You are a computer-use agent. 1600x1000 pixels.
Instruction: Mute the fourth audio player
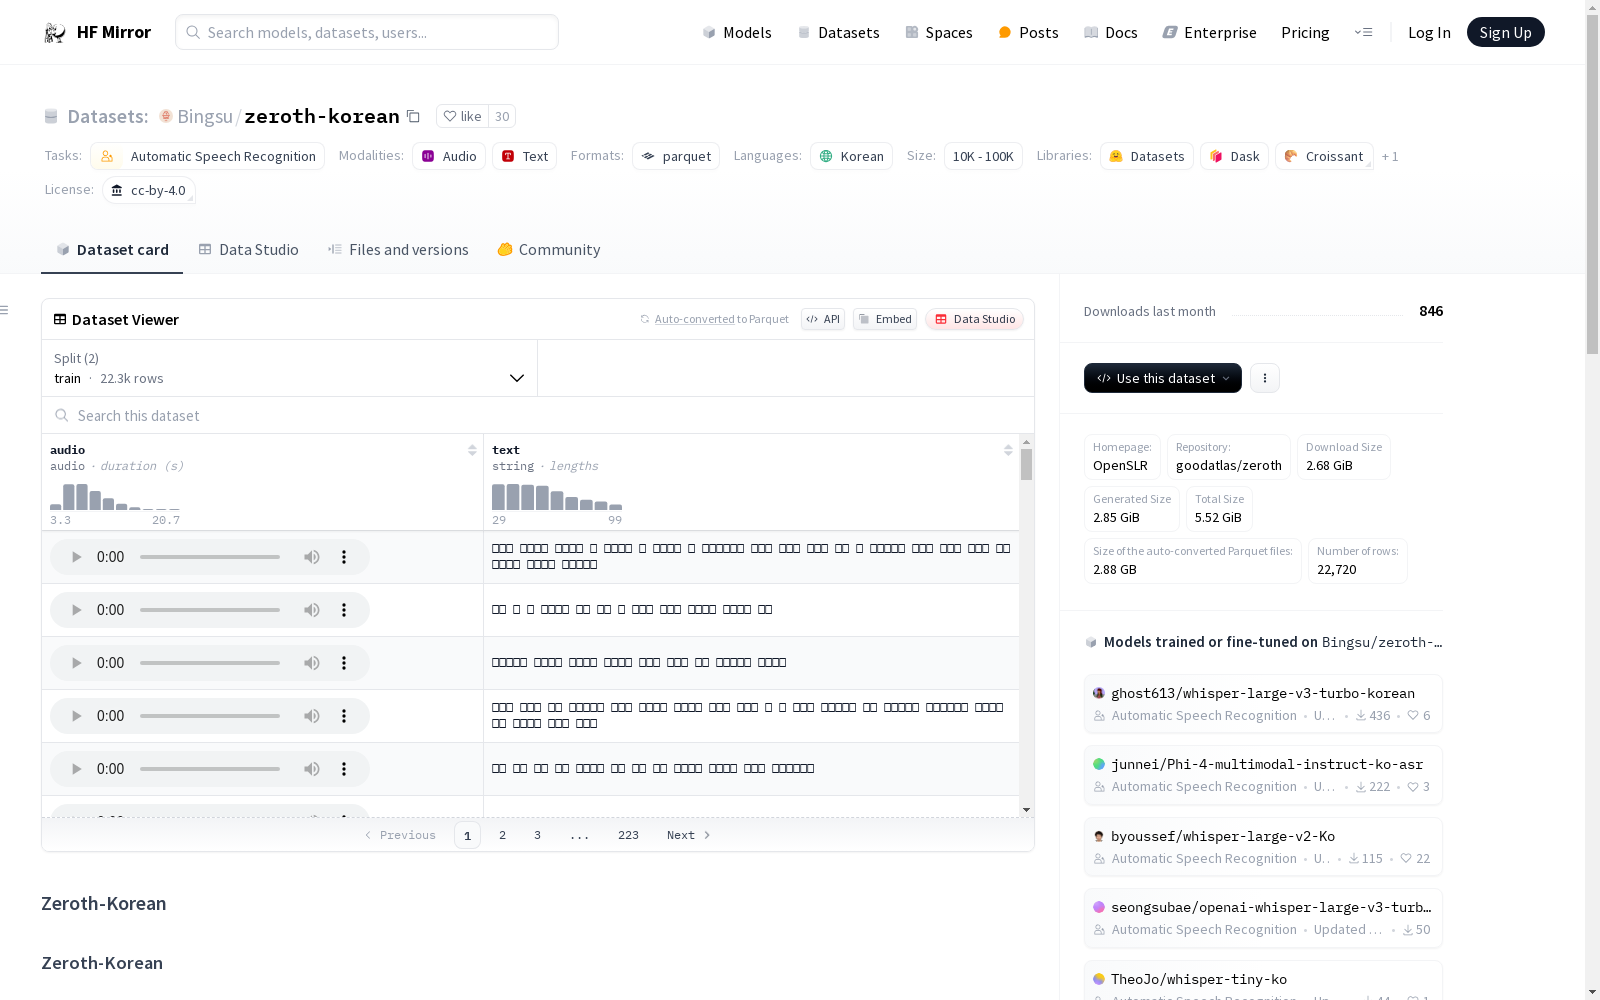tap(312, 716)
